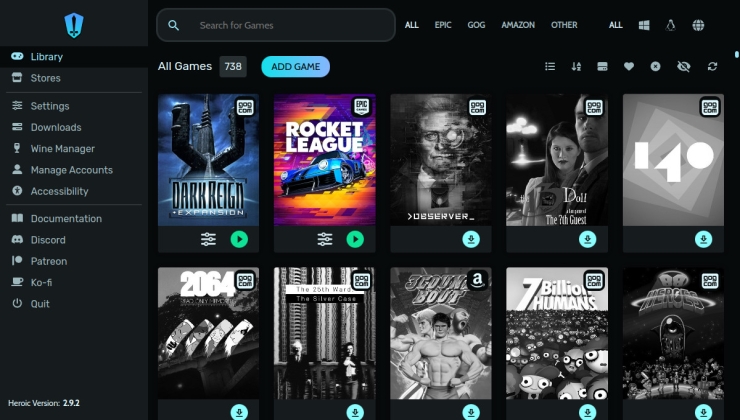Toggle showing hidden games
The height and width of the screenshot is (420, 740).
click(684, 67)
